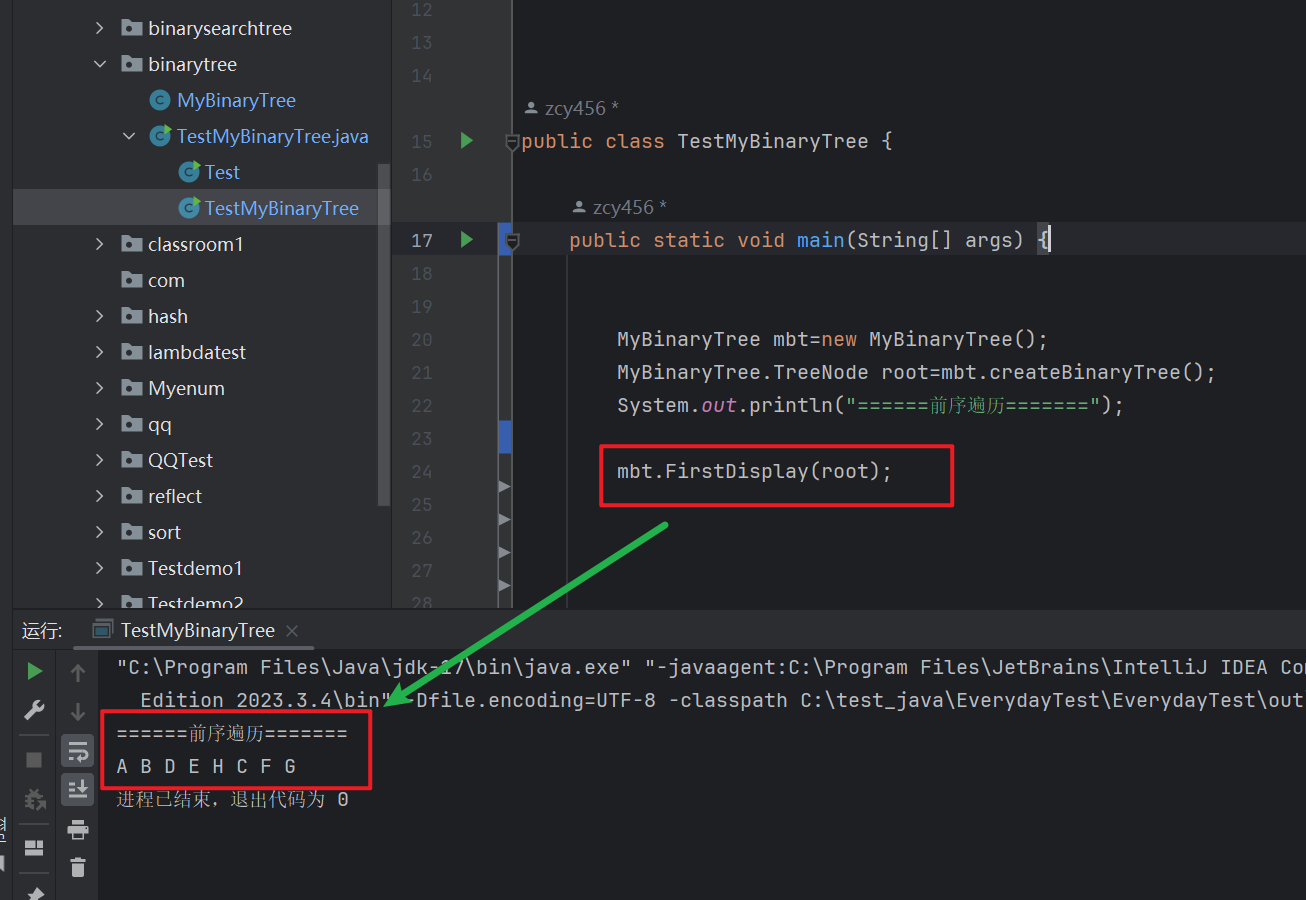Clear the console with the trash icon
This screenshot has height=900, width=1306.
78,867
